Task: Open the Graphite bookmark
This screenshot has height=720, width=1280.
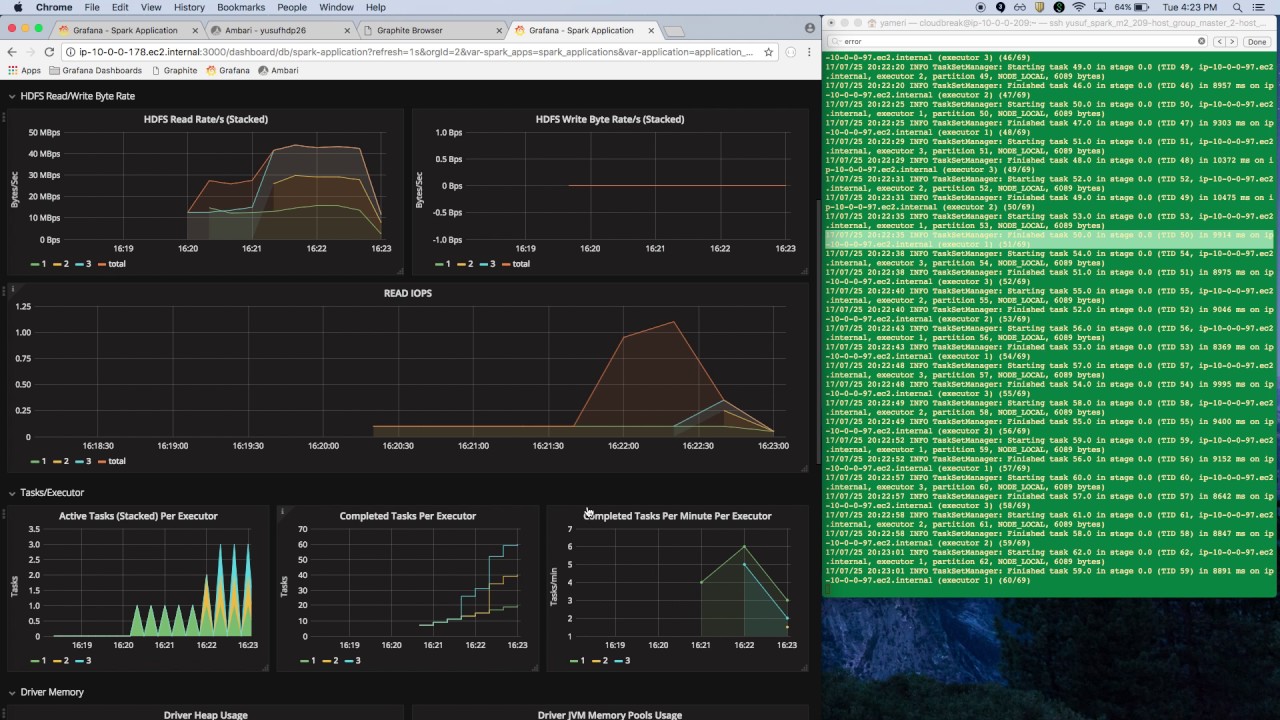Action: pyautogui.click(x=179, y=70)
